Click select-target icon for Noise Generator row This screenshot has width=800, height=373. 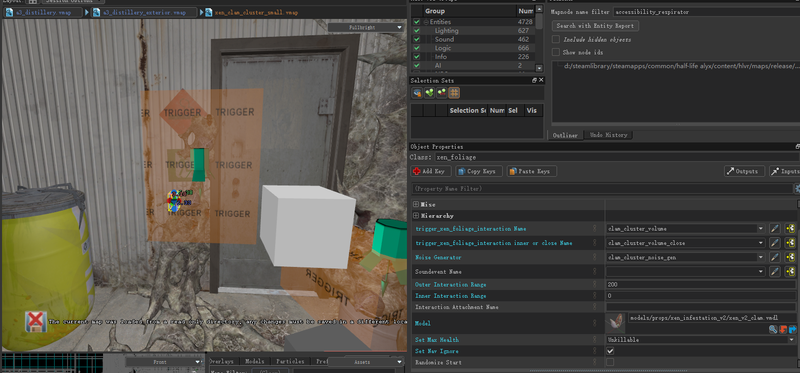point(791,258)
